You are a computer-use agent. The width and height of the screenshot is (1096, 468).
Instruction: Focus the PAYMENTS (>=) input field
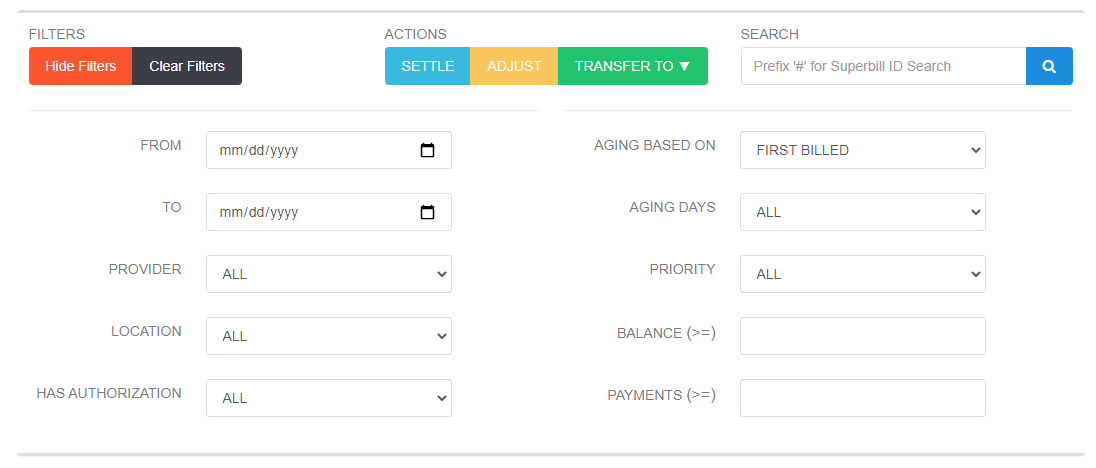click(x=863, y=398)
